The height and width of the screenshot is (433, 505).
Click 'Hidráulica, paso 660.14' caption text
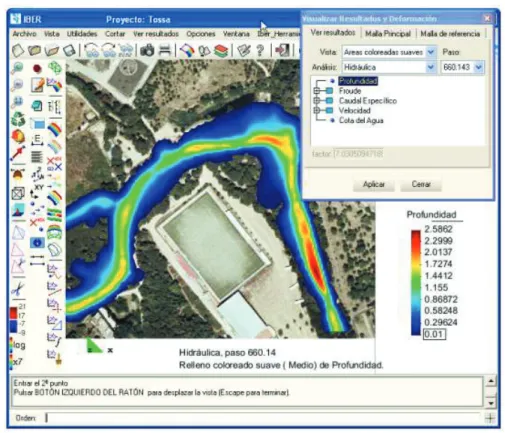[227, 352]
